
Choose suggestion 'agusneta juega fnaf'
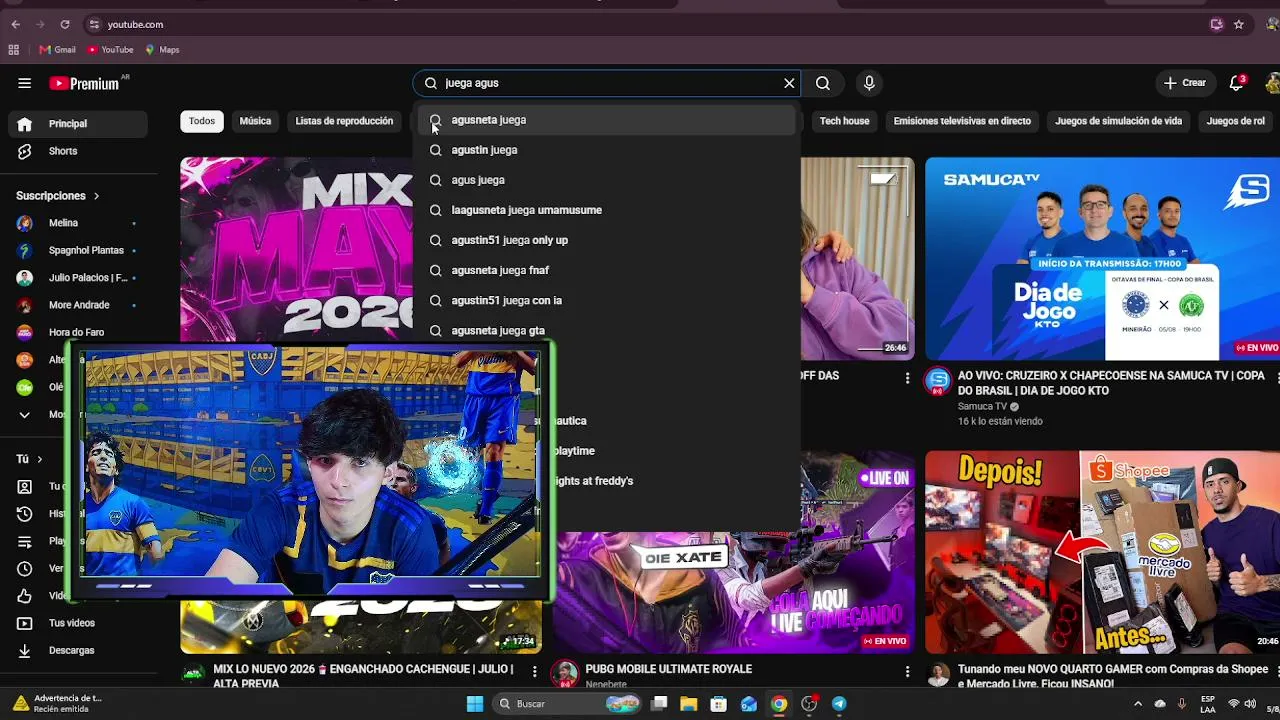[x=607, y=270]
